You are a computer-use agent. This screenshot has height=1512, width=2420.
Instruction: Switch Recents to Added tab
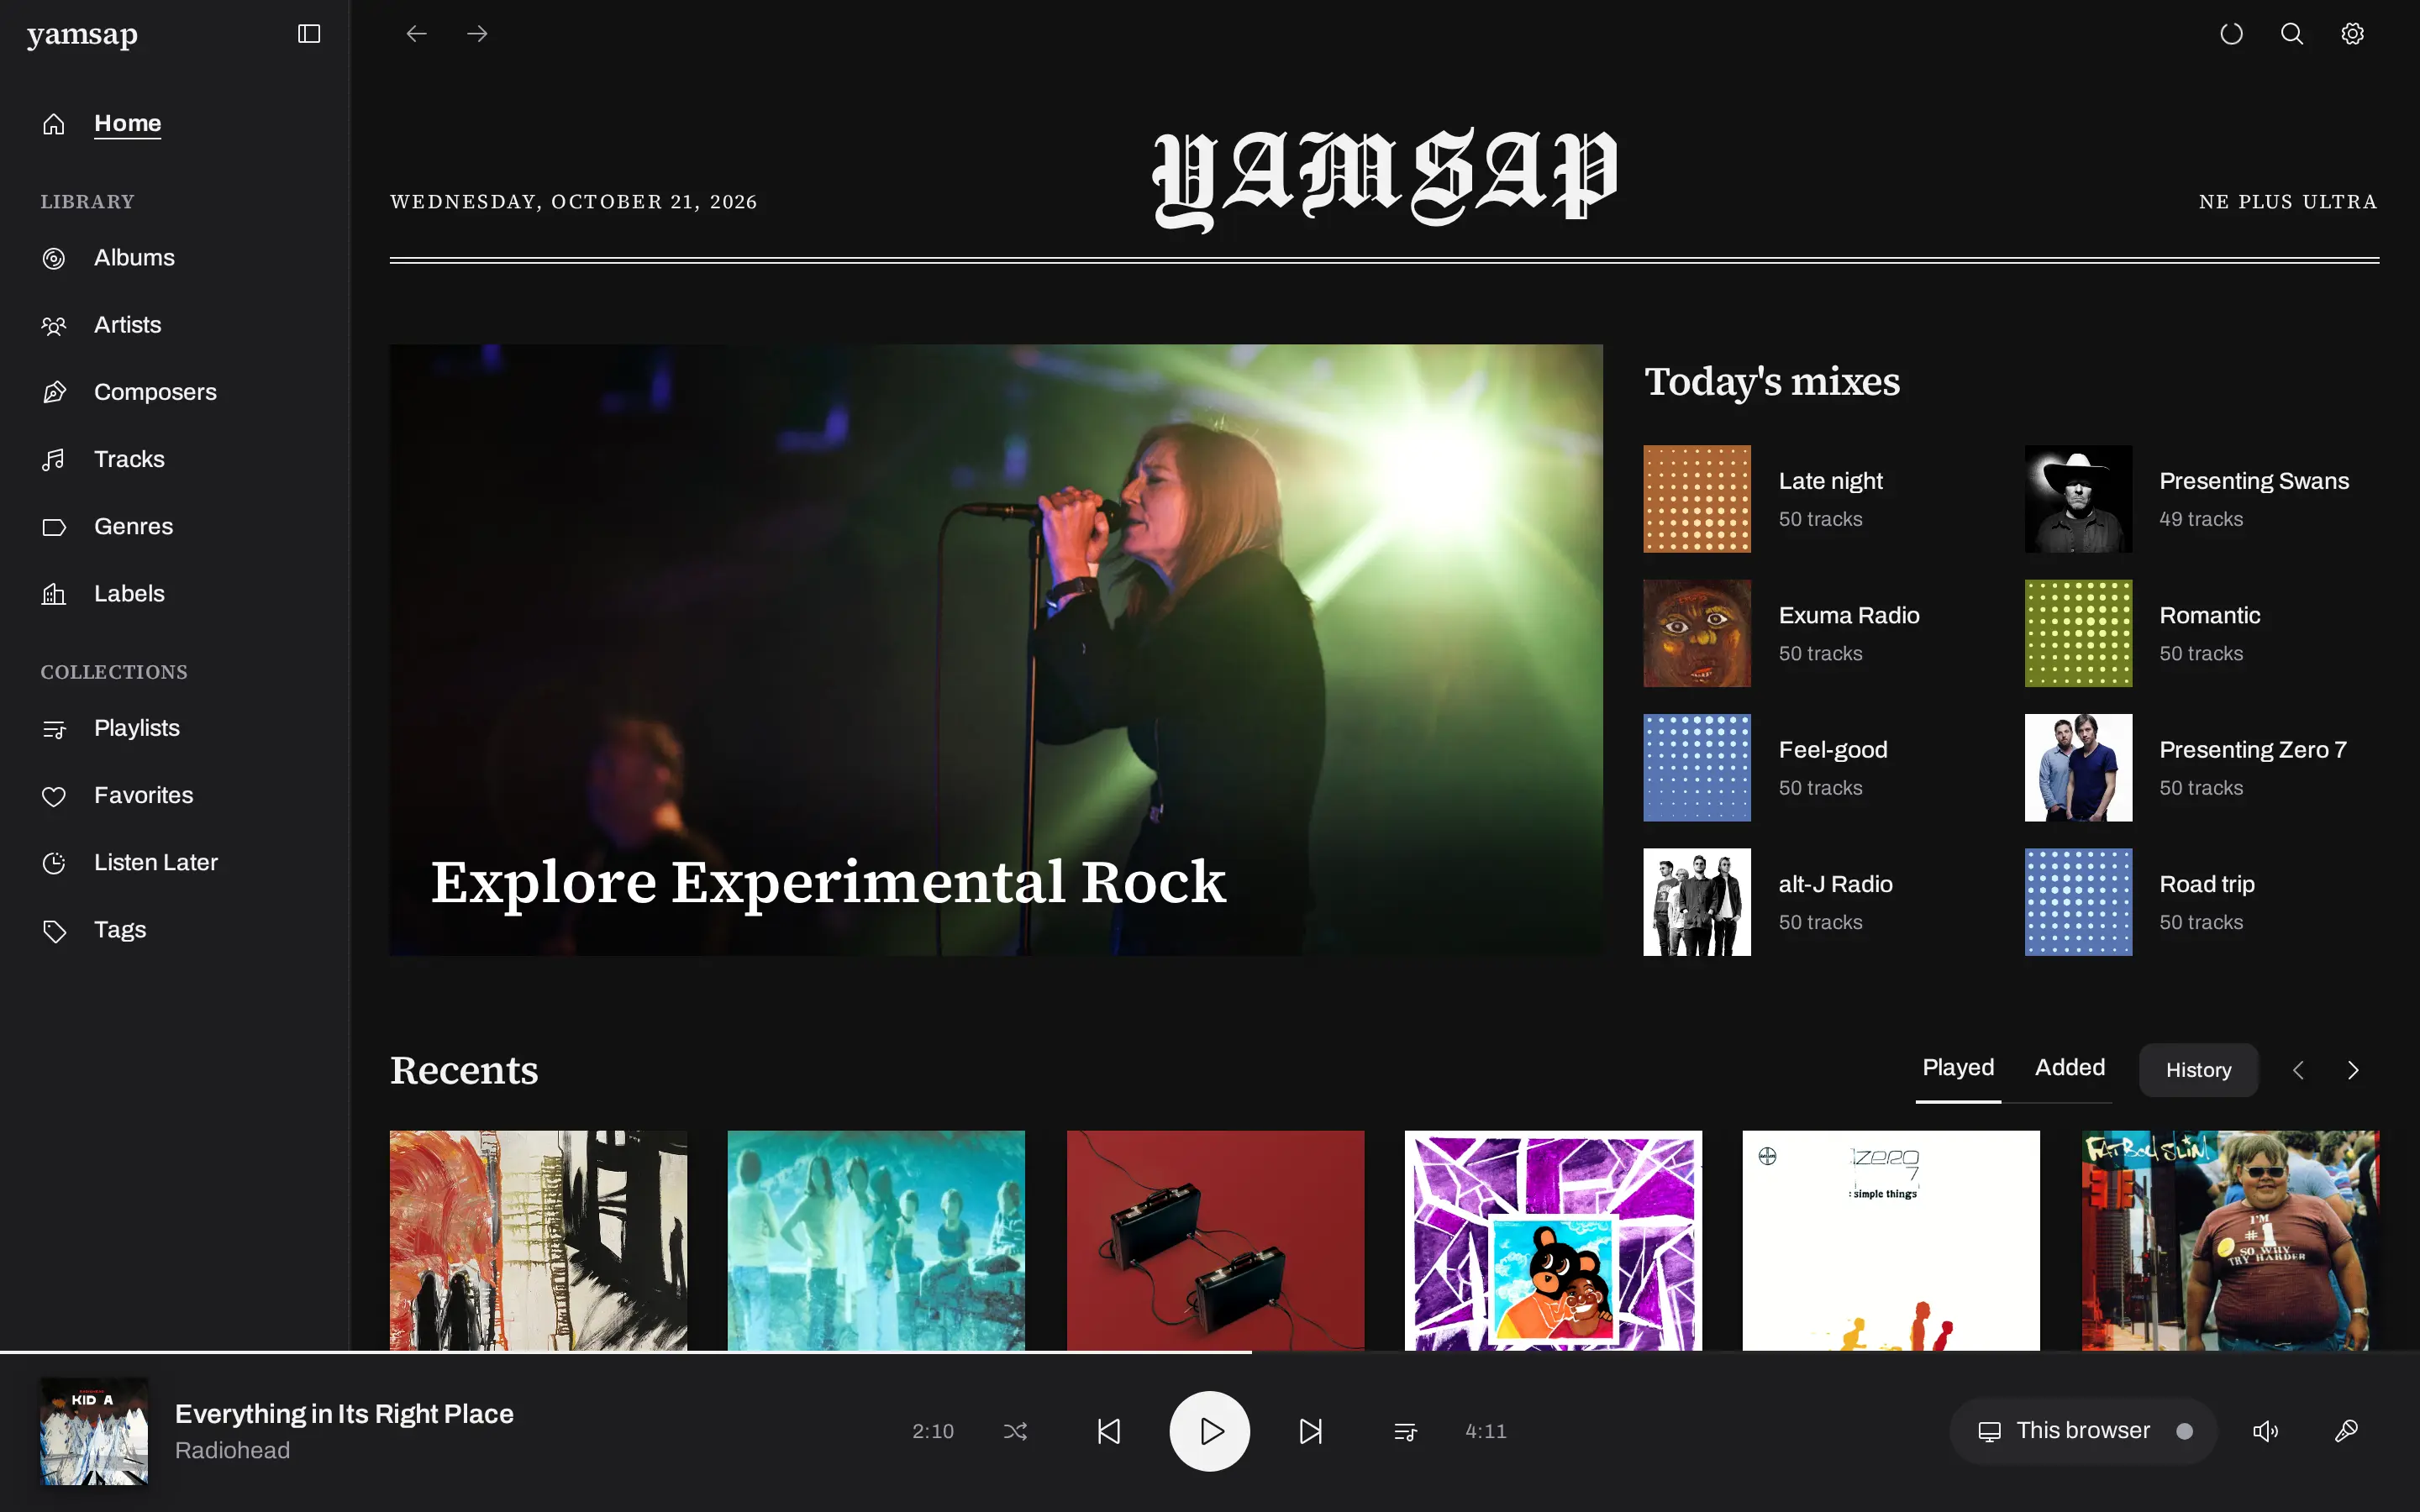click(x=2069, y=1068)
